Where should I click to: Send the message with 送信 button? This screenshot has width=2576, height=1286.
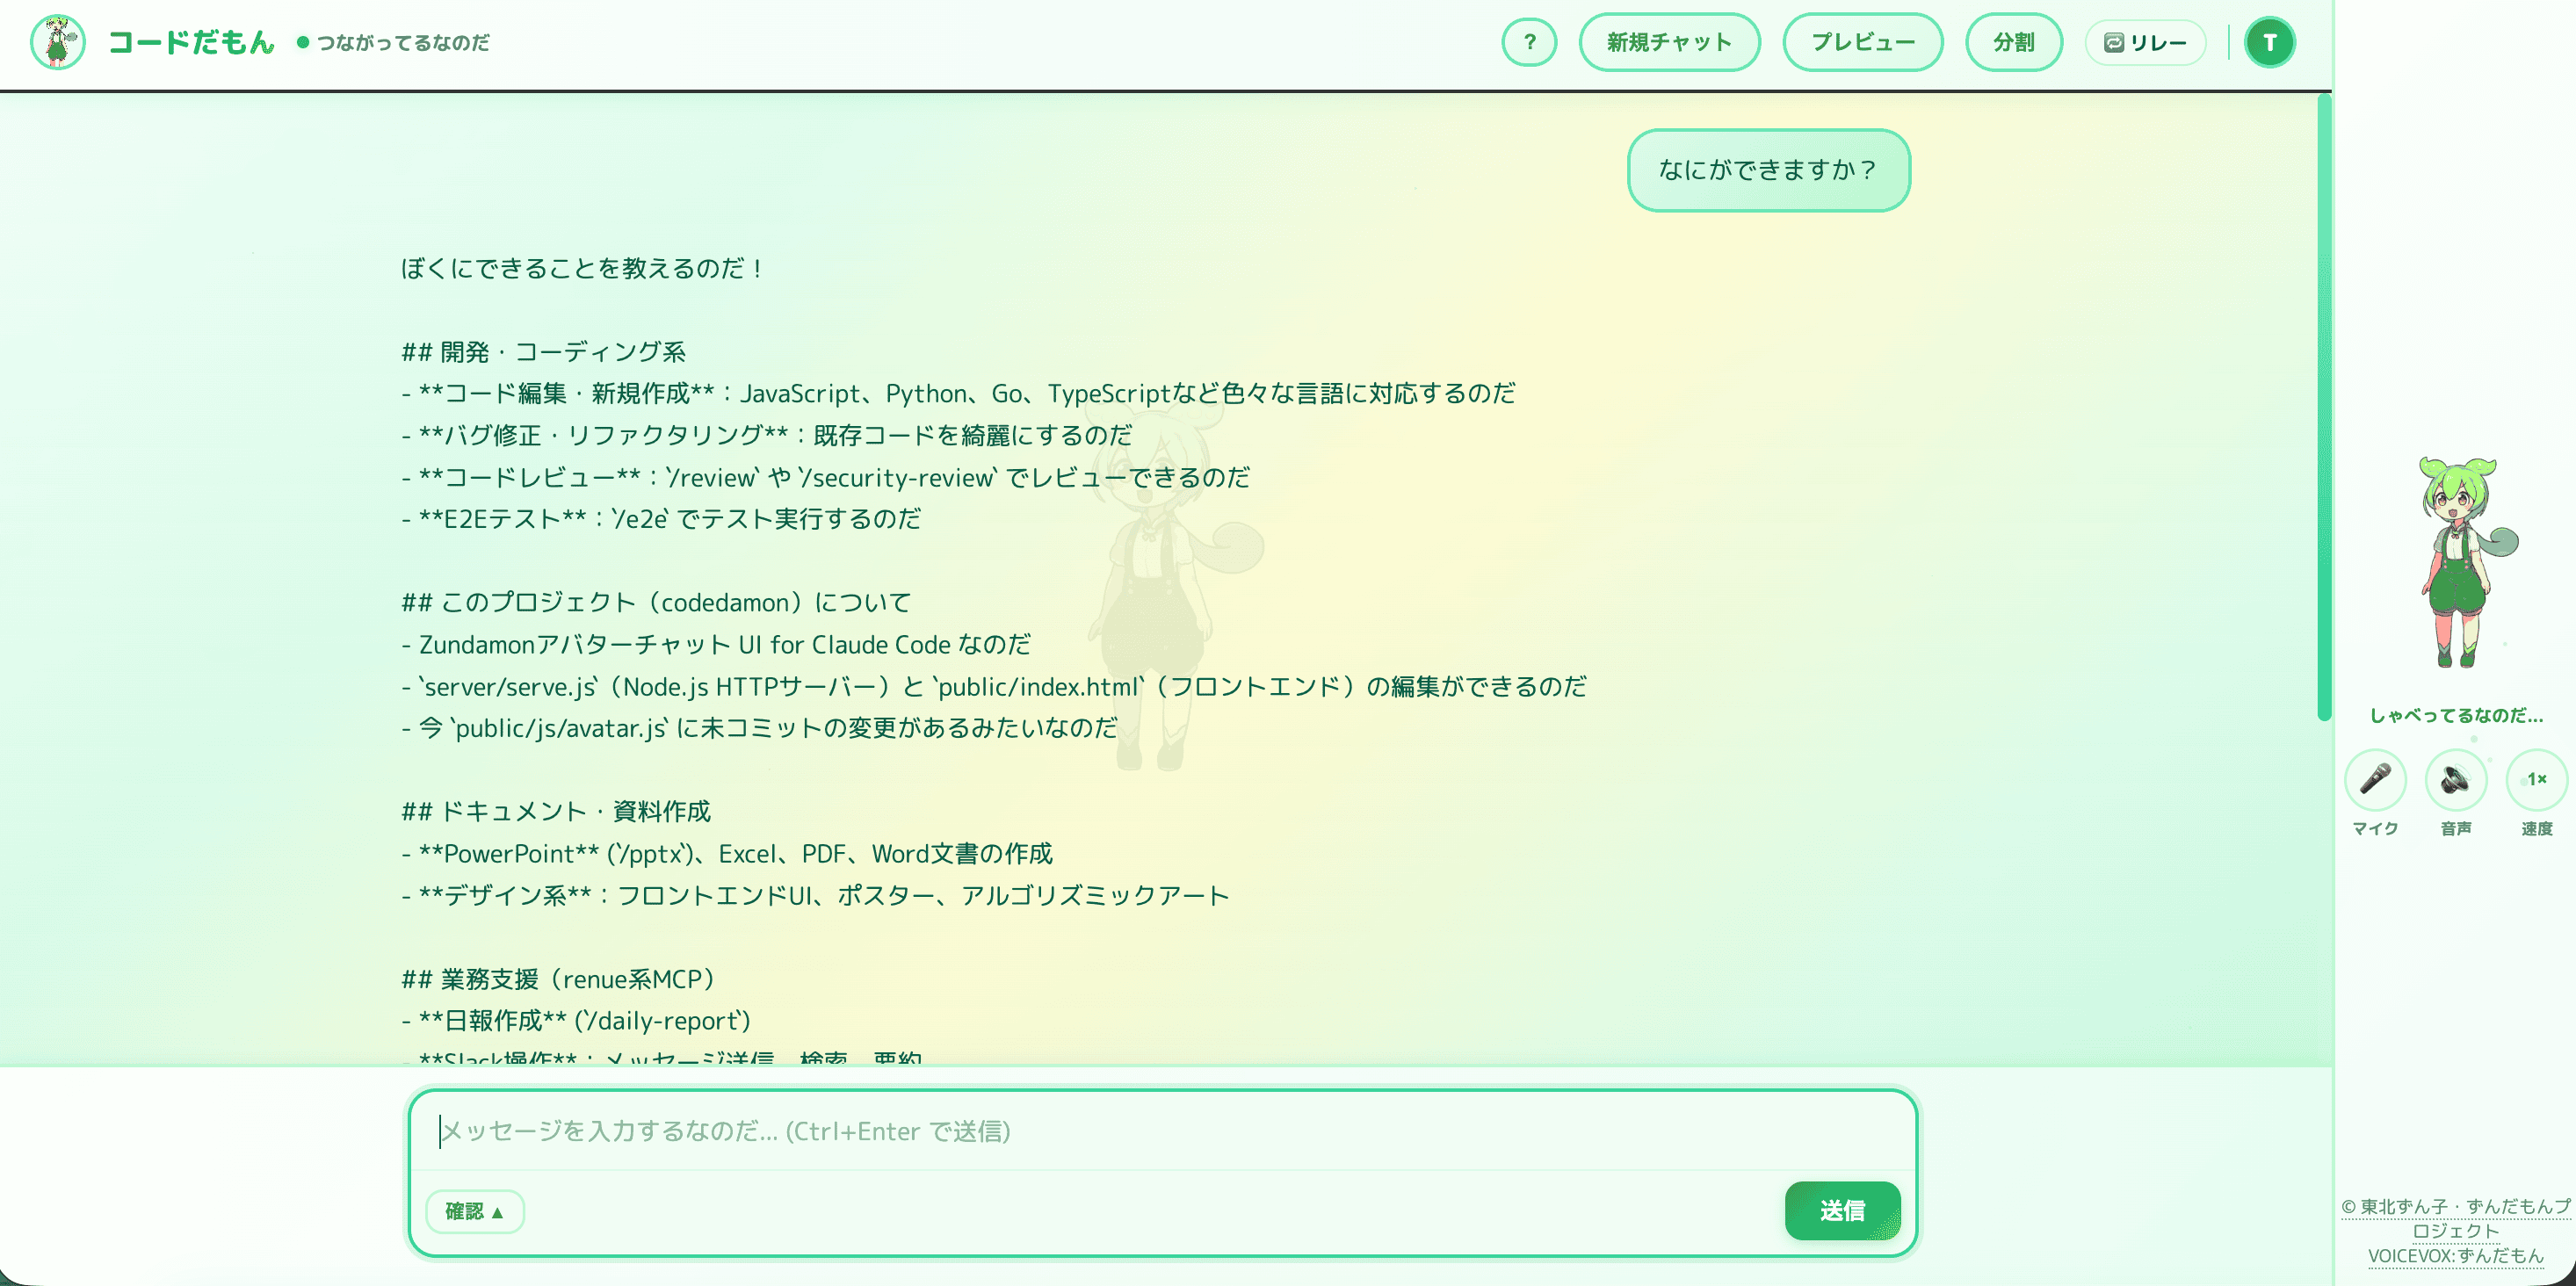[x=1842, y=1211]
